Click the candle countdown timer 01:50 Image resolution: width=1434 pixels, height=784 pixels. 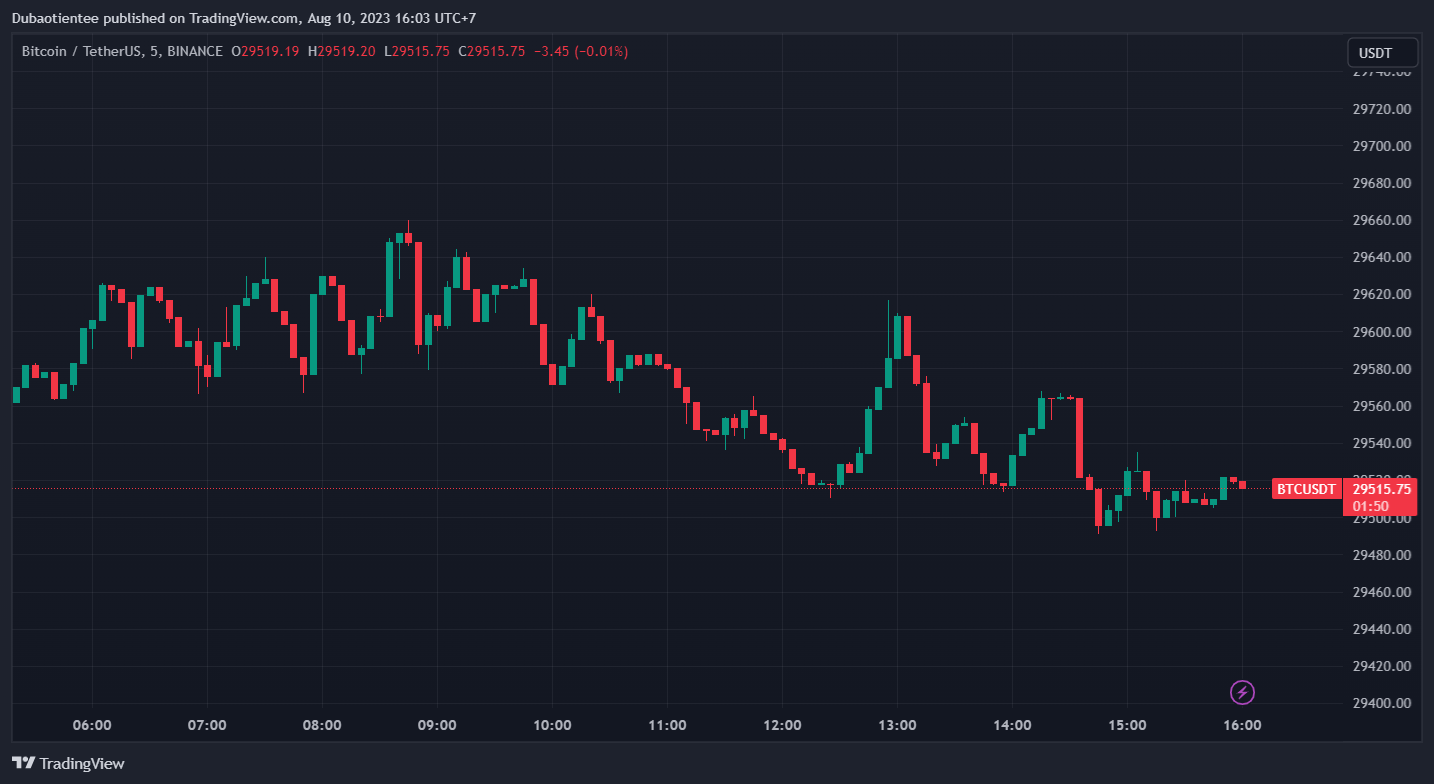(1367, 506)
